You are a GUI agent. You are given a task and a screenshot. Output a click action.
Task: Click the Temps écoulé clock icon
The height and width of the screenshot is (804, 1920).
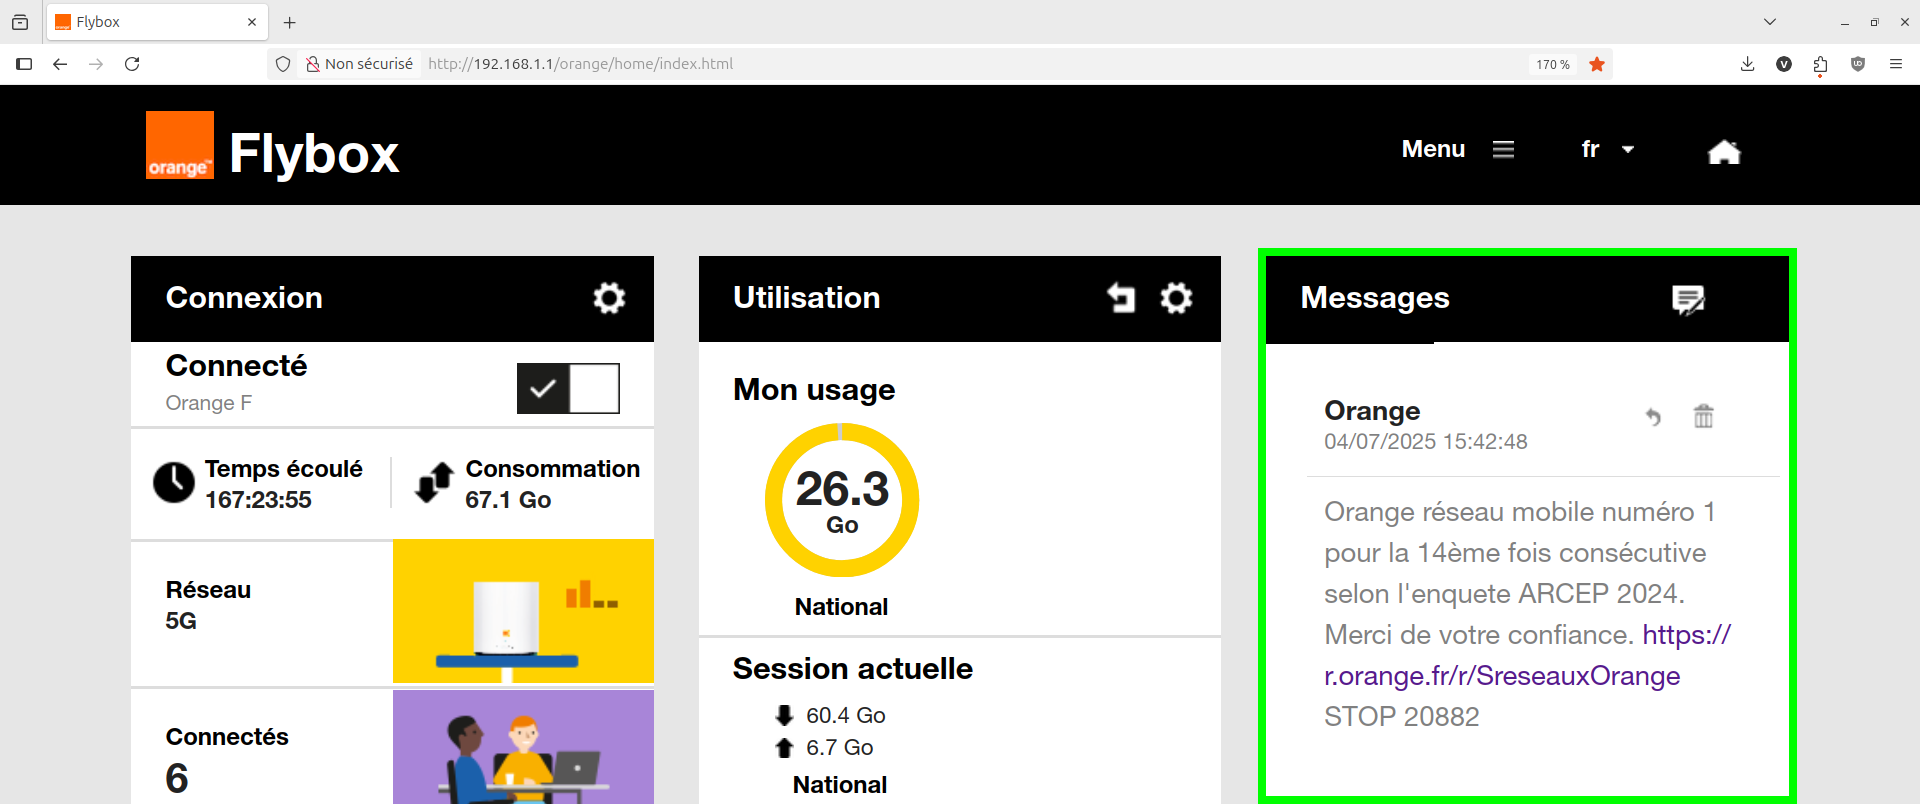pos(174,483)
